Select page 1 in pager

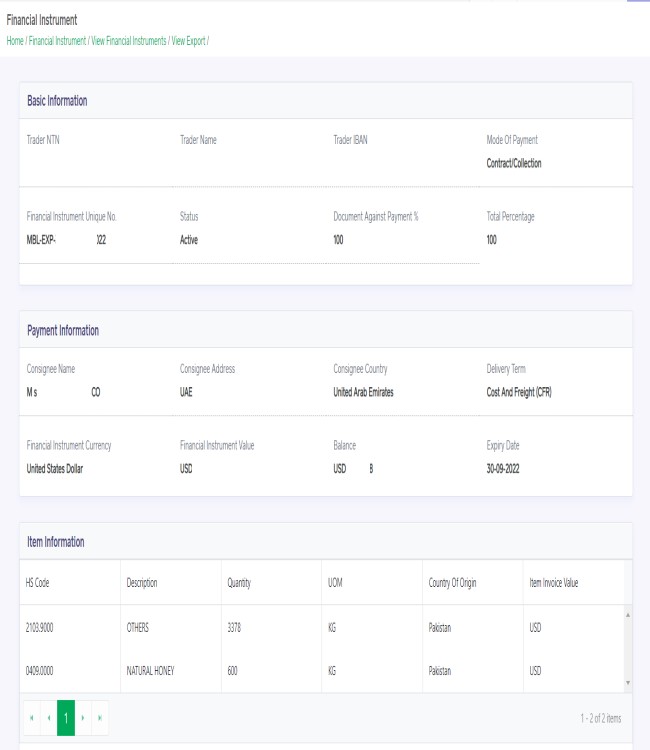(x=66, y=717)
